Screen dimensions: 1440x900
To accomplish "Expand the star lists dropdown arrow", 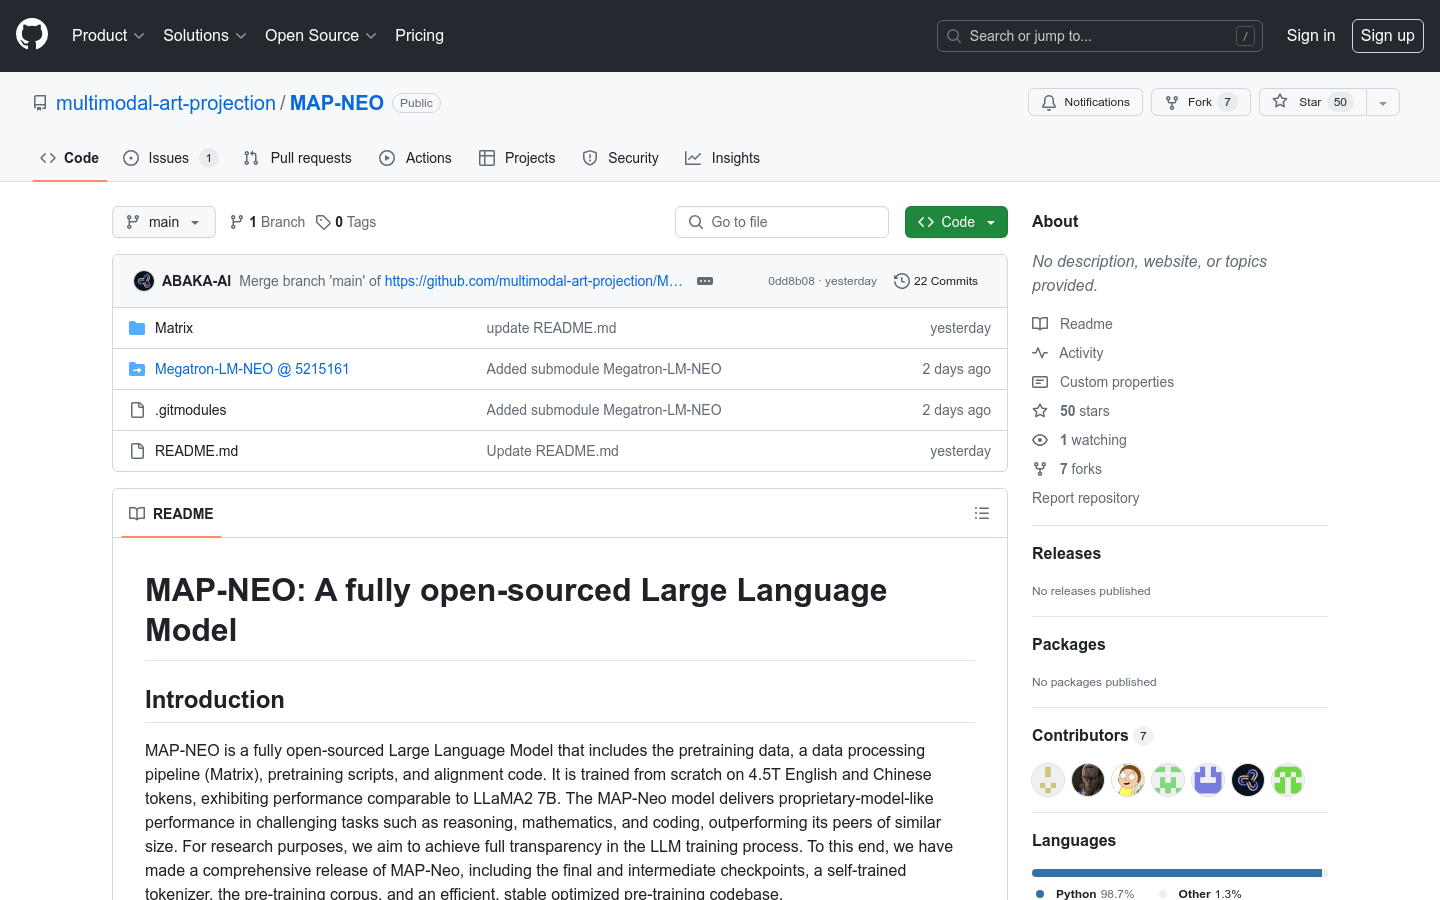I will click(1383, 102).
